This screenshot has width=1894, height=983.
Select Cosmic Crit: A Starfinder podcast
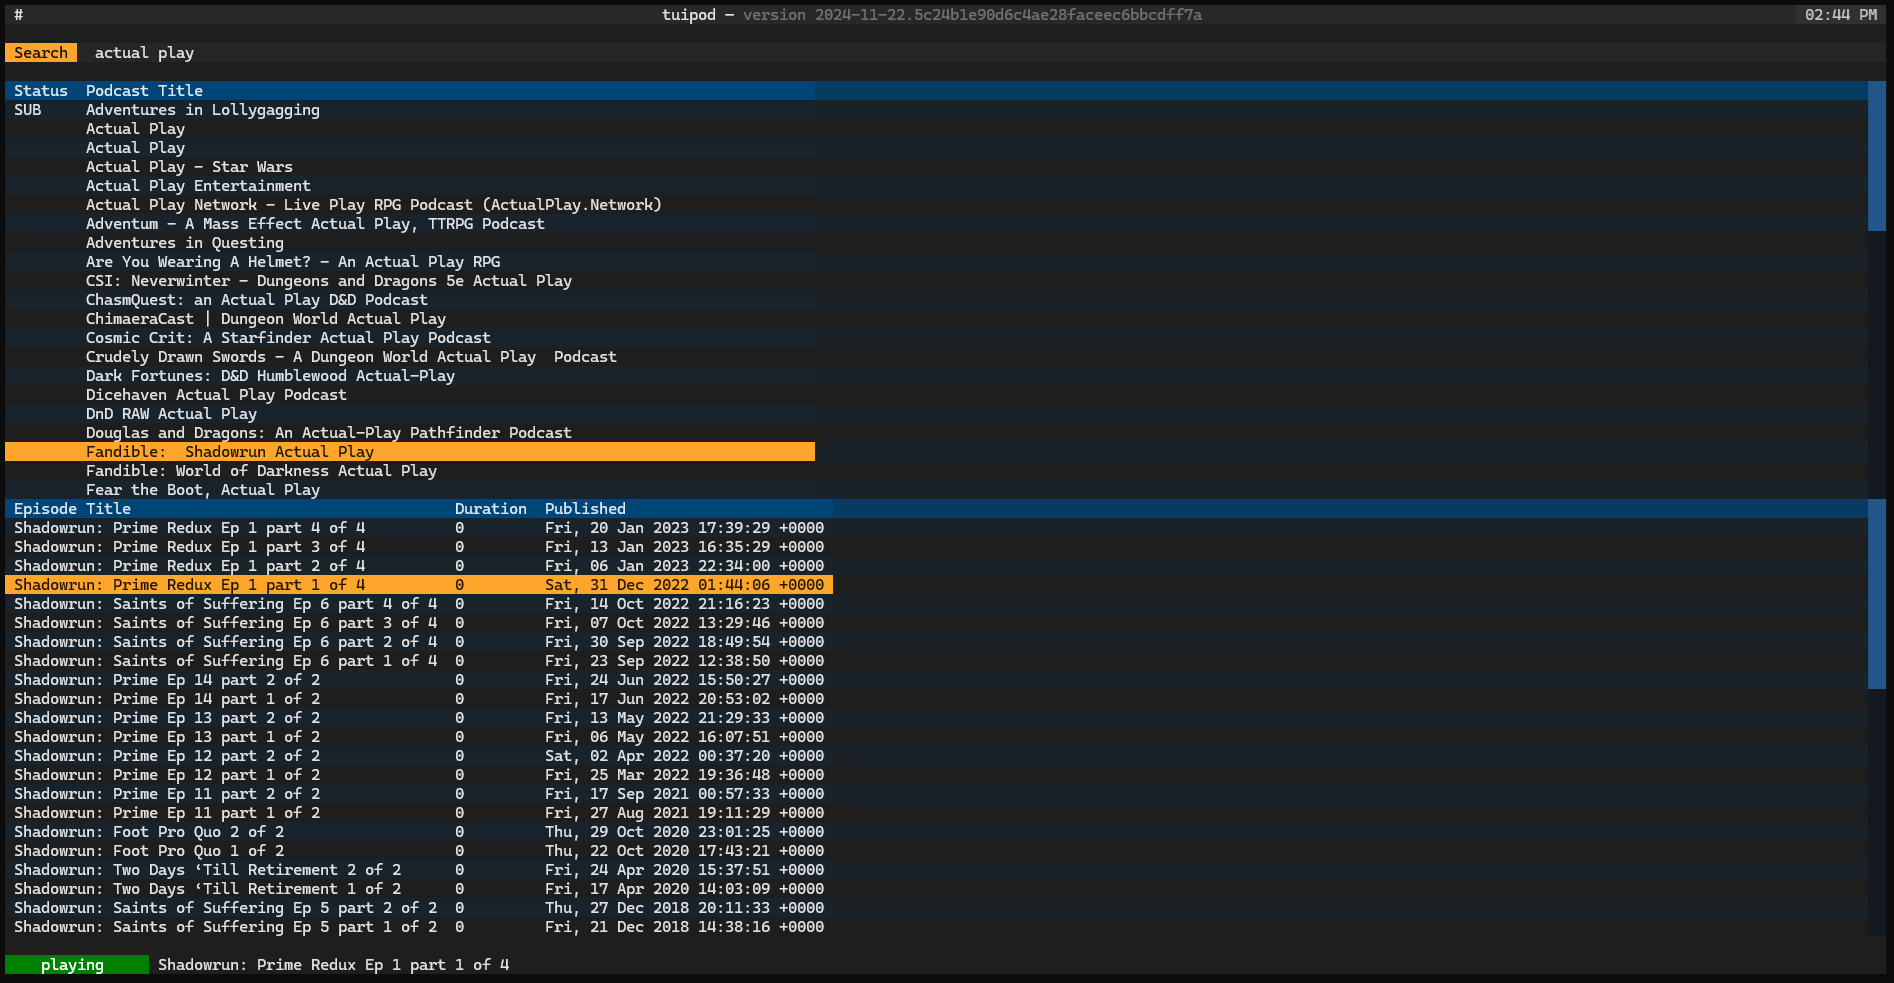[410, 338]
